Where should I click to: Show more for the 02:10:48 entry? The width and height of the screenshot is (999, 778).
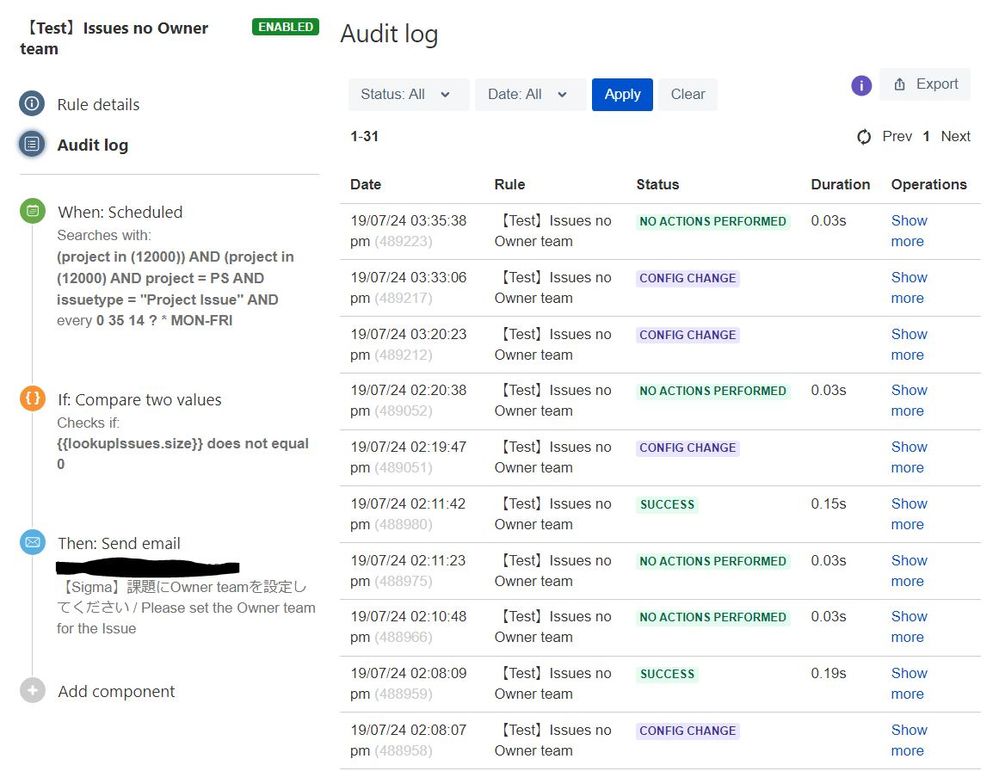(x=909, y=626)
